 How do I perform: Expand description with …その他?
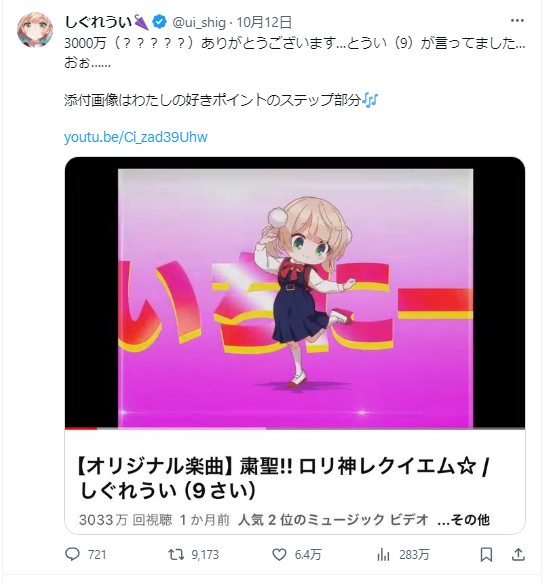point(463,519)
